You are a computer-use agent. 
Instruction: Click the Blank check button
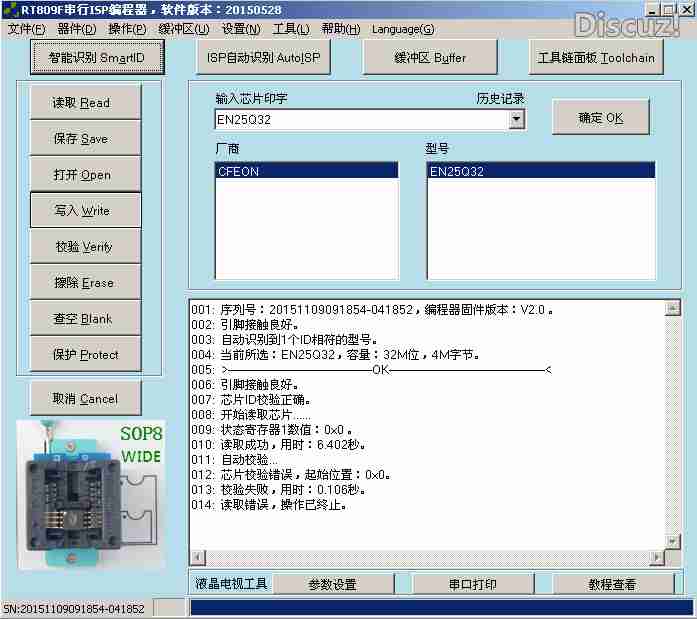(x=84, y=319)
